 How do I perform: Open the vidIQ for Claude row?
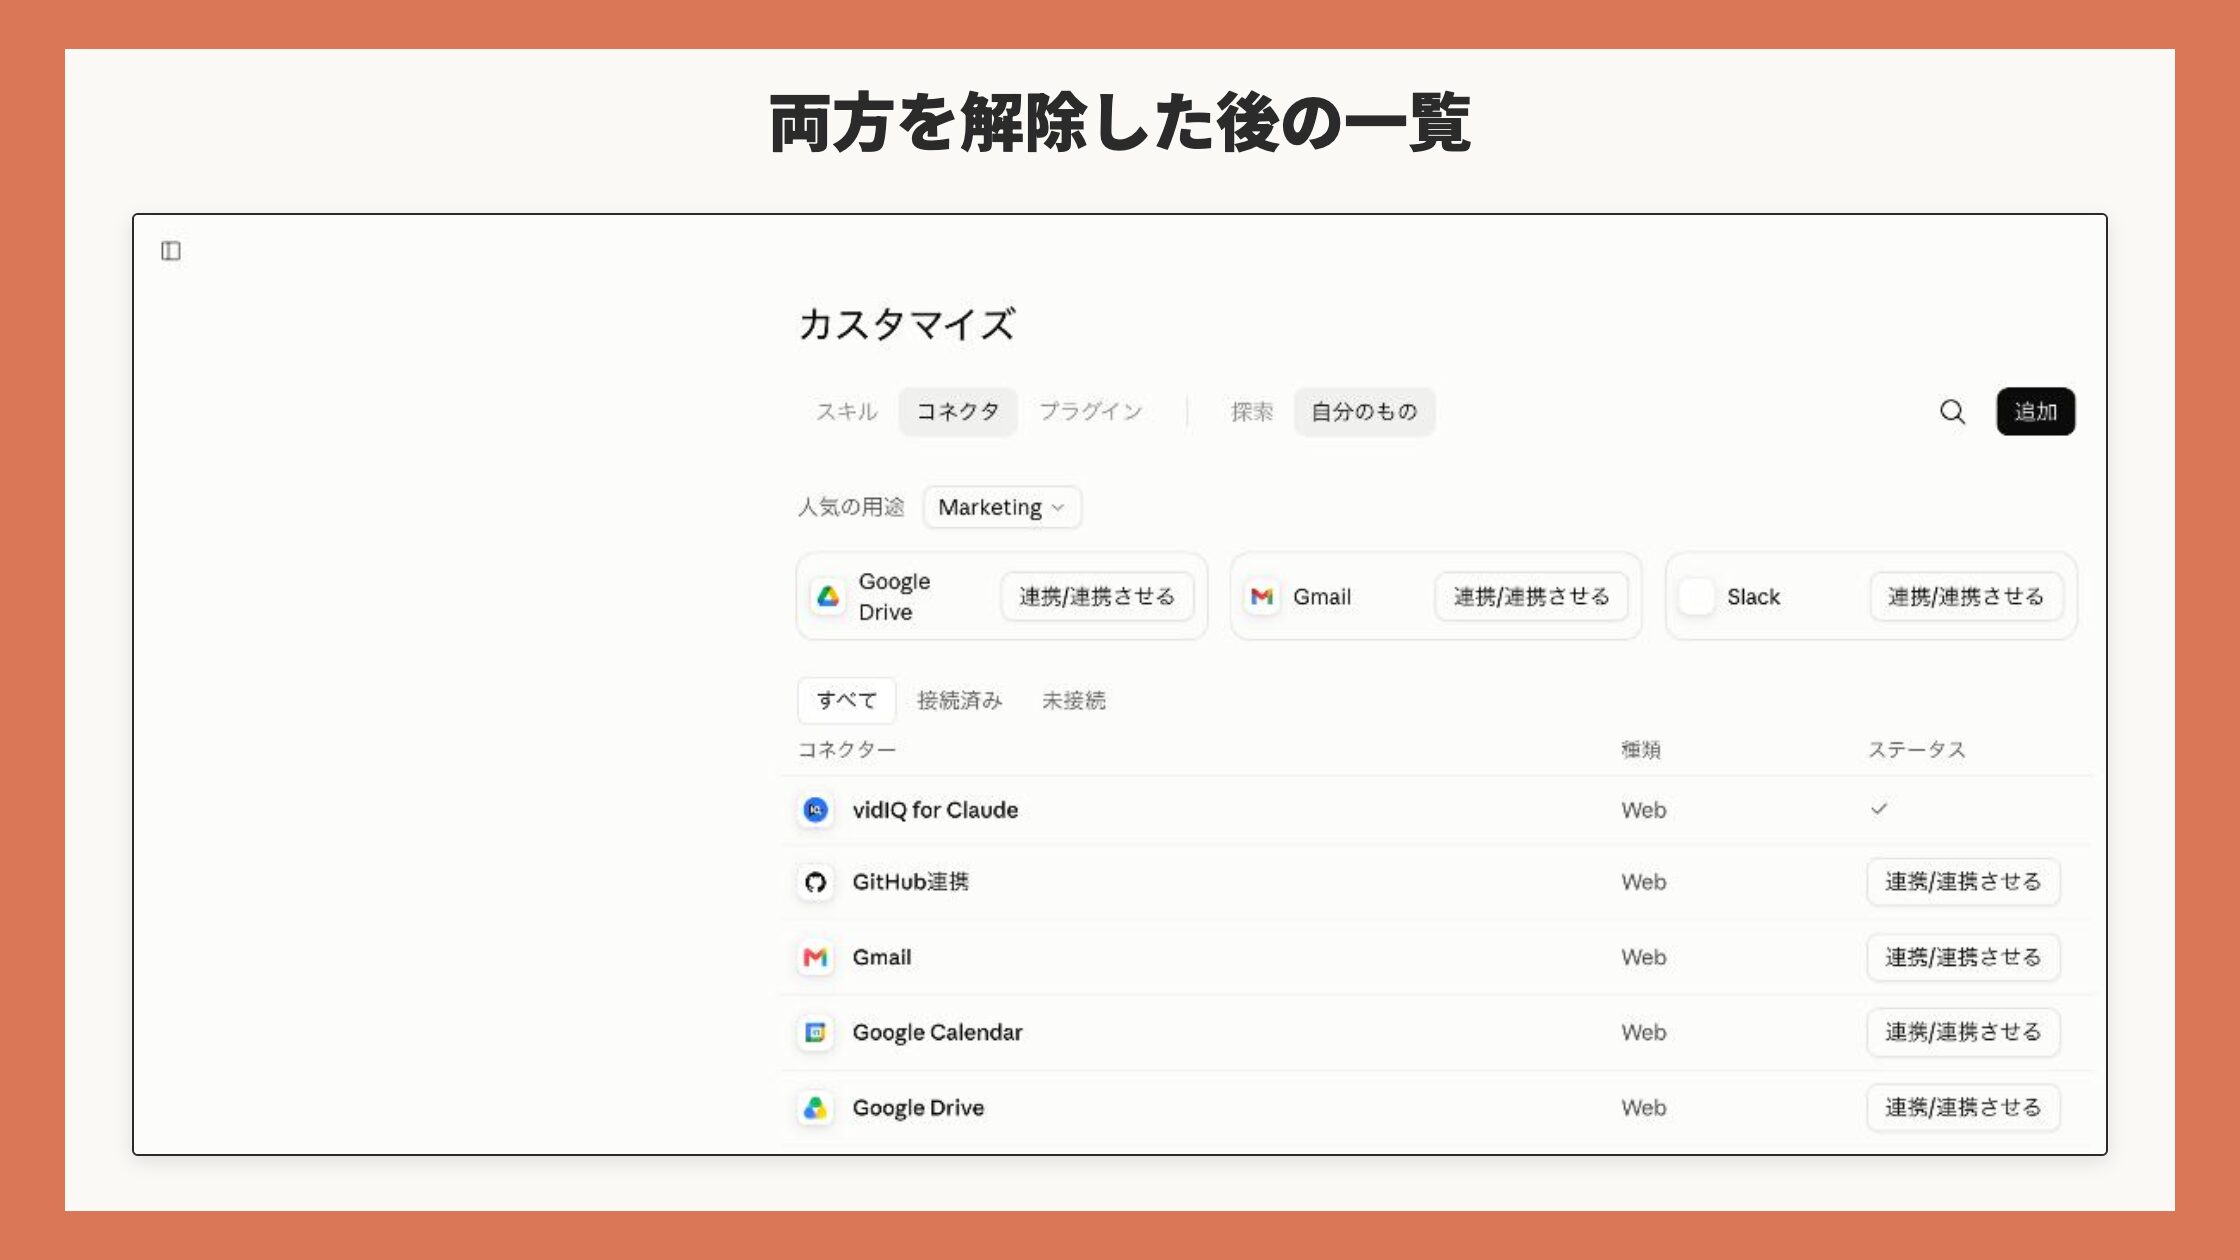click(x=1436, y=810)
